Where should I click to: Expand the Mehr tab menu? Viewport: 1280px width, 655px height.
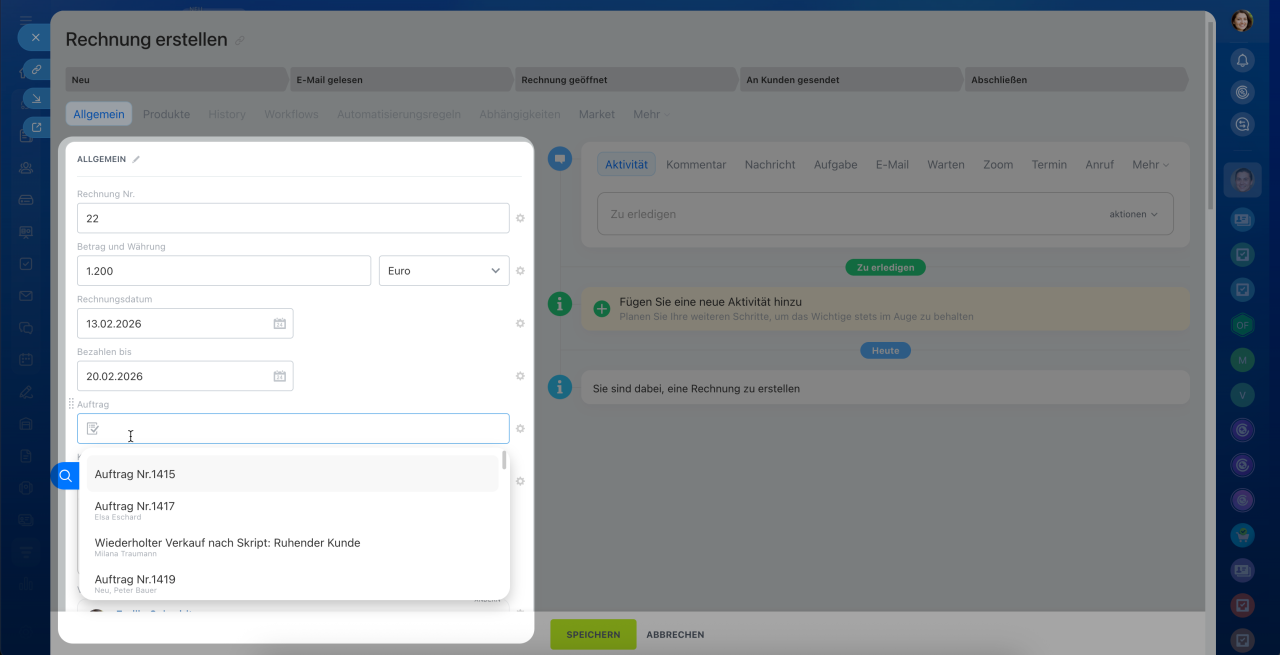click(651, 115)
